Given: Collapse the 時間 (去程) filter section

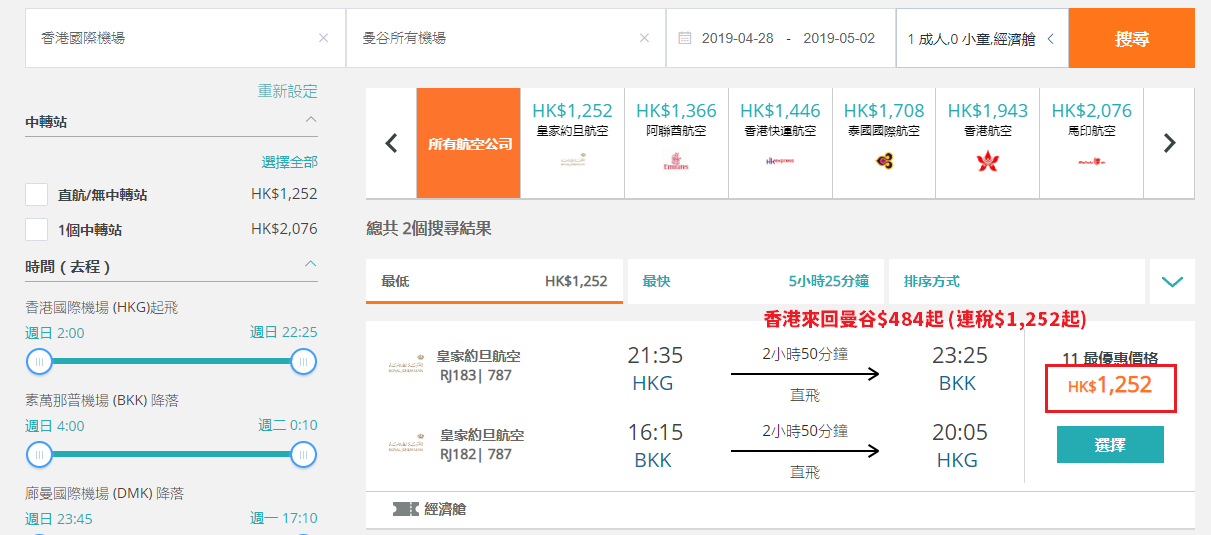Looking at the screenshot, I should pos(311,266).
